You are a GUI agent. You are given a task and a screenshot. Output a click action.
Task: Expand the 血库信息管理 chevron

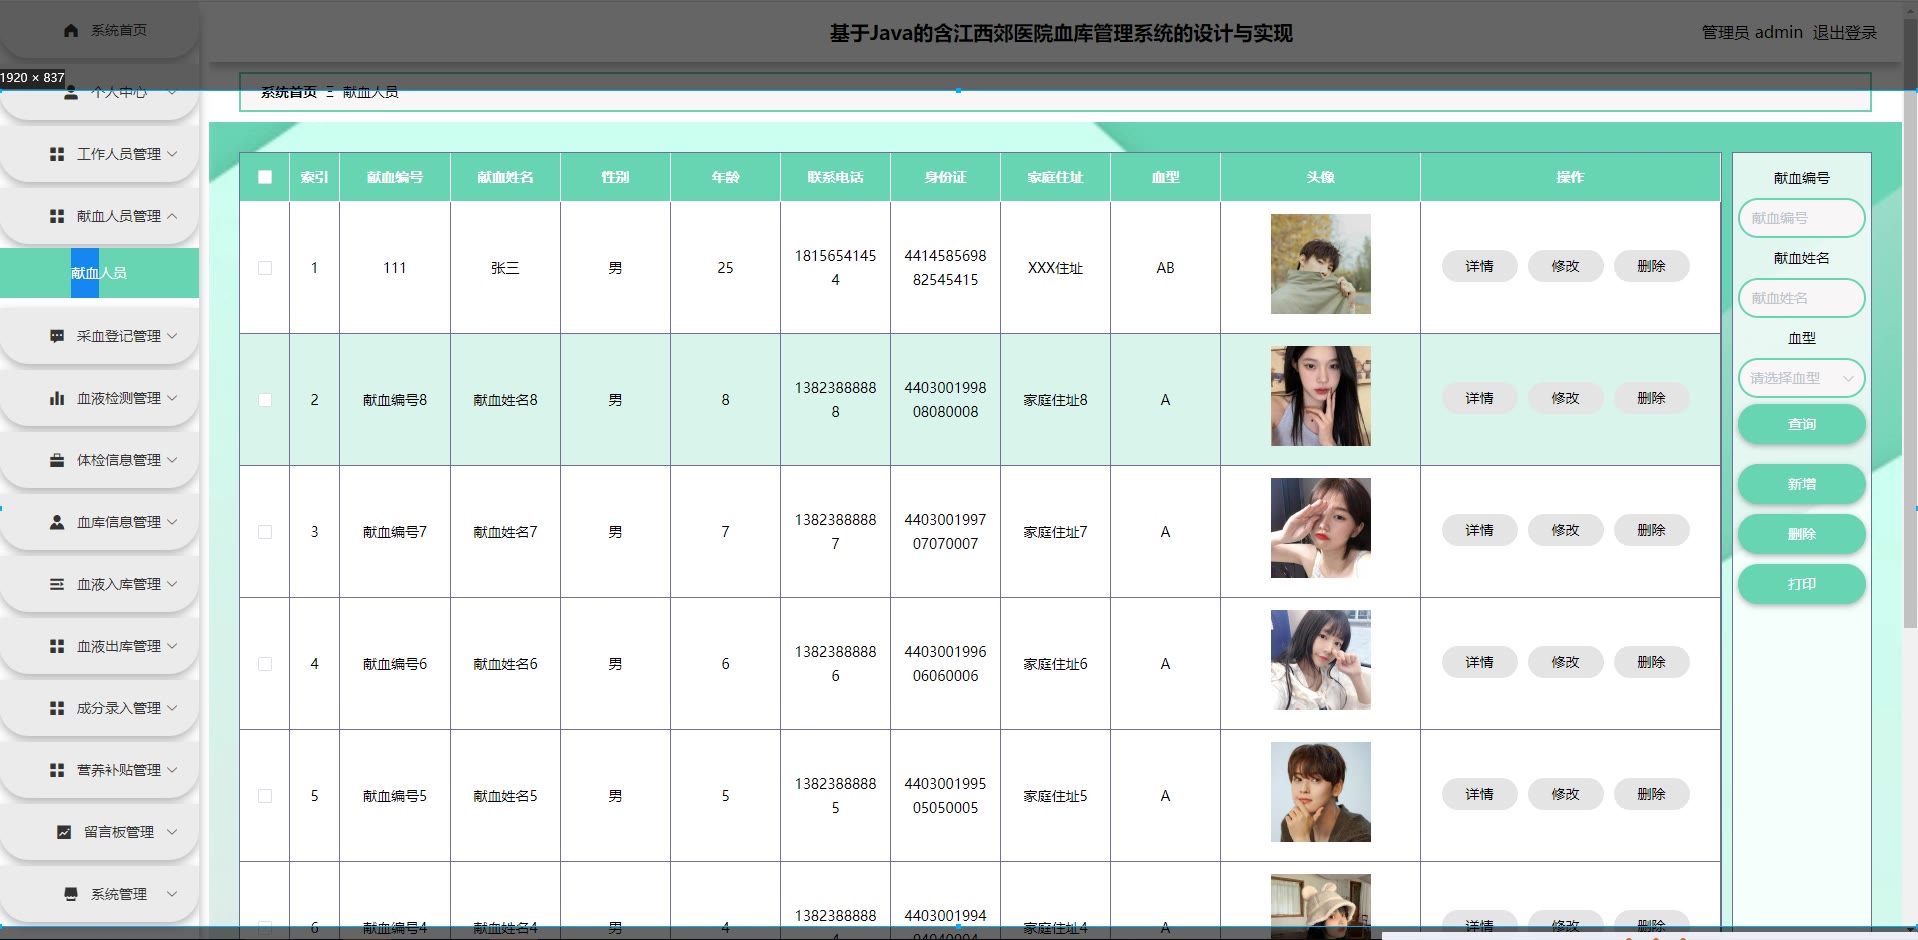[172, 522]
